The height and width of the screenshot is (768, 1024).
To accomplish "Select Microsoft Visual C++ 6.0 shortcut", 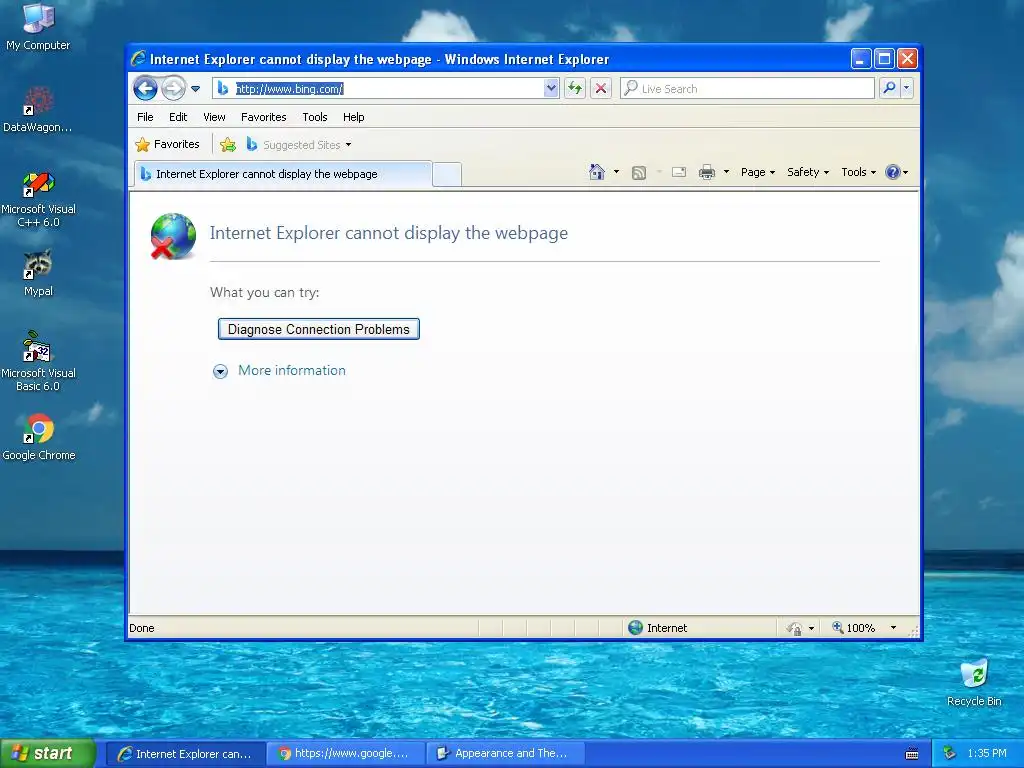I will [x=38, y=199].
